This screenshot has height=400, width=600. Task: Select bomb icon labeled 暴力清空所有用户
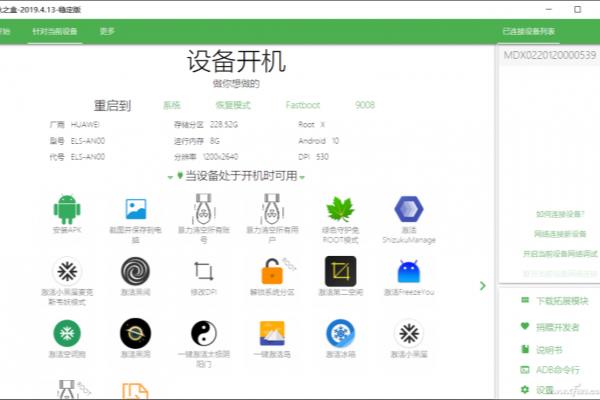(272, 209)
